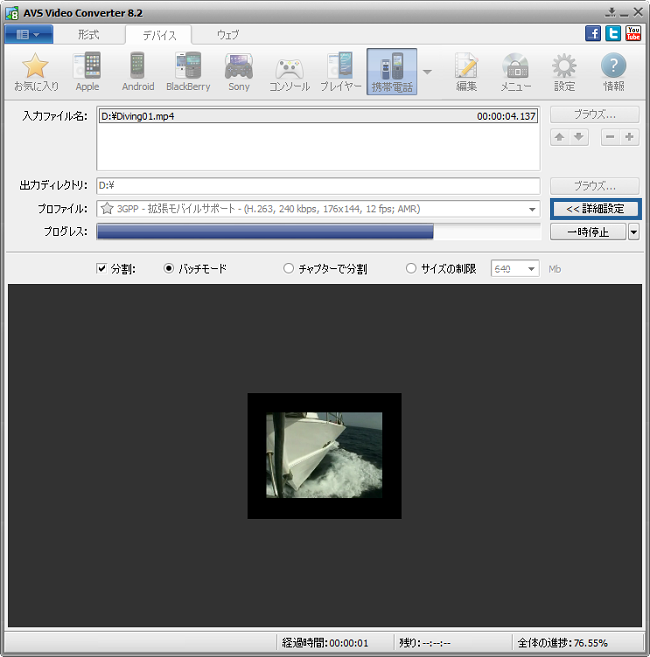Expand the プロファイル profile dropdown
The width and height of the screenshot is (650, 657).
coord(532,209)
